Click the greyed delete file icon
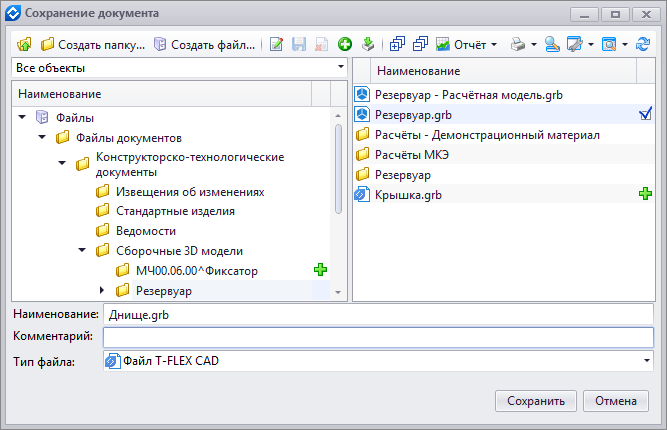Viewport: 667px width, 430px height. point(321,44)
